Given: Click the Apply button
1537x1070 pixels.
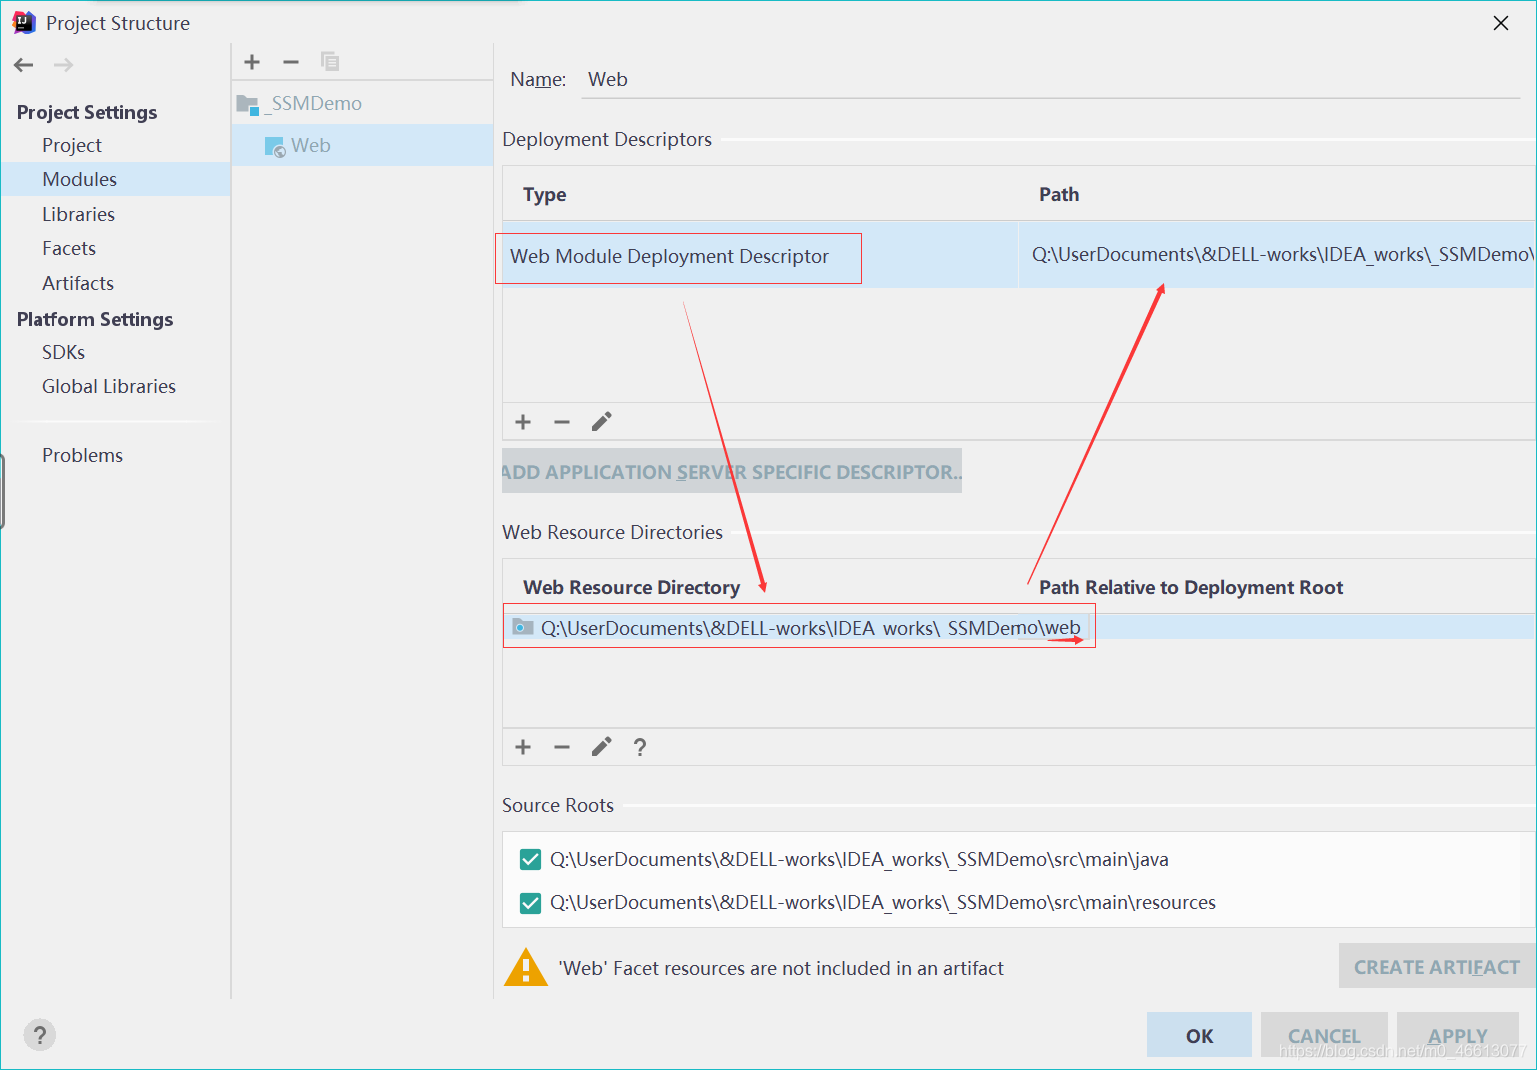Looking at the screenshot, I should [x=1458, y=1036].
